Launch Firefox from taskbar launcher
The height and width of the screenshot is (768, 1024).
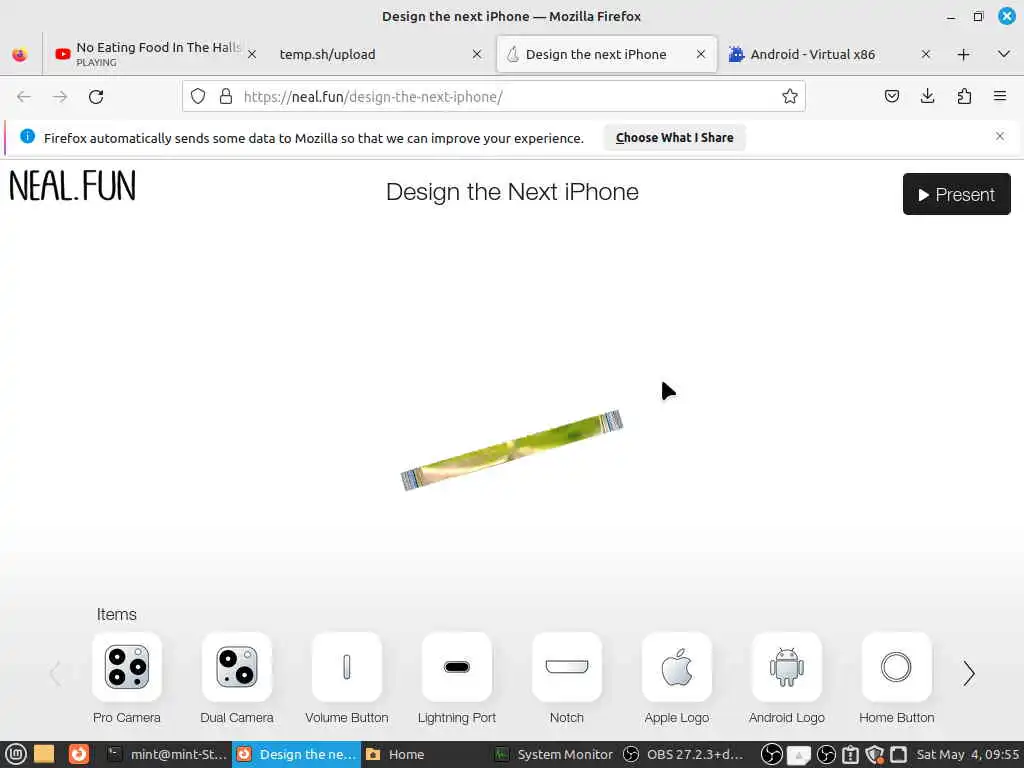[78, 754]
